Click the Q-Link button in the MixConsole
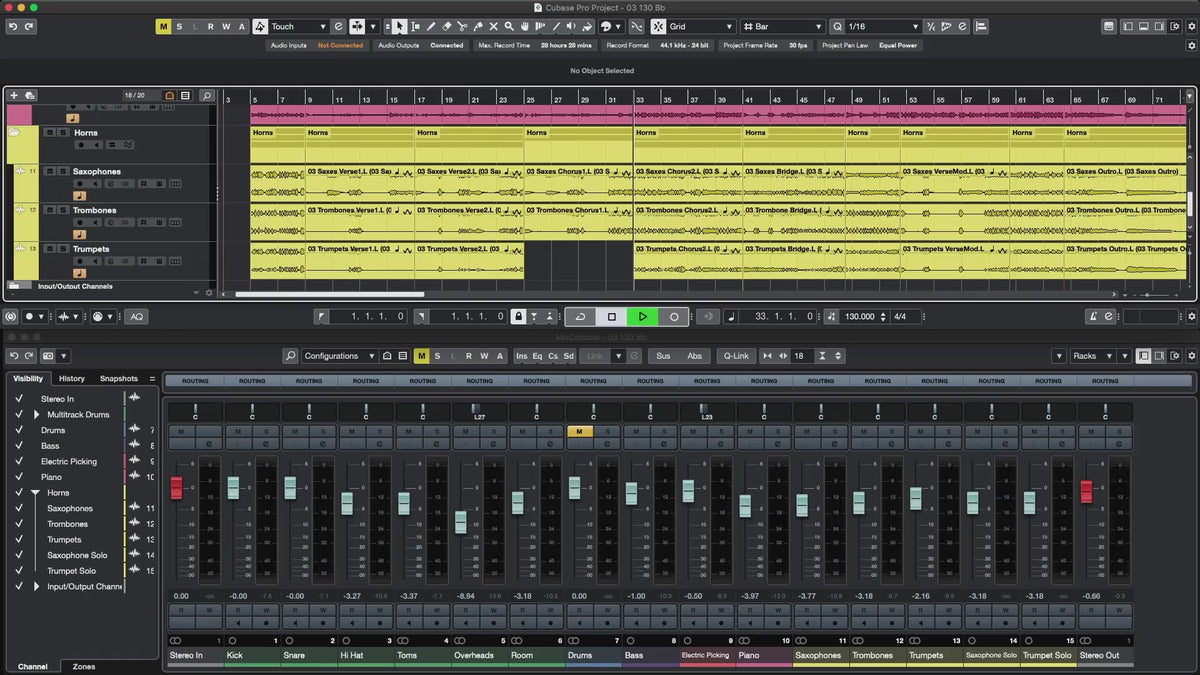1200x675 pixels. tap(736, 356)
